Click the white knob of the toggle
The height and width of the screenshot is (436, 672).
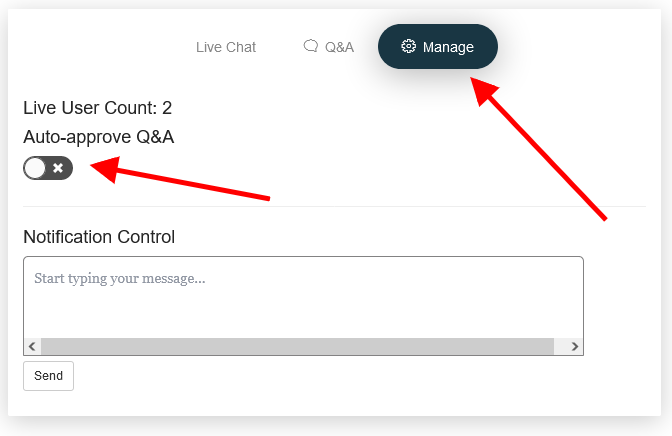35,168
